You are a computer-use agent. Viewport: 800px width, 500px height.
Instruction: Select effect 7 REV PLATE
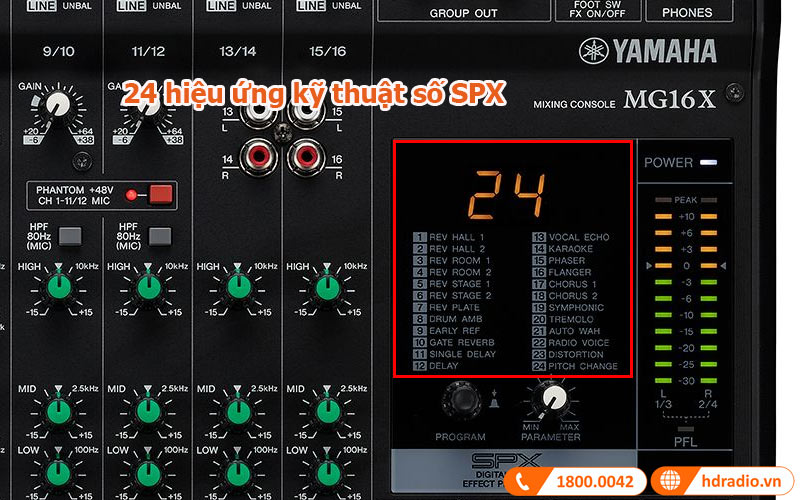[446, 308]
